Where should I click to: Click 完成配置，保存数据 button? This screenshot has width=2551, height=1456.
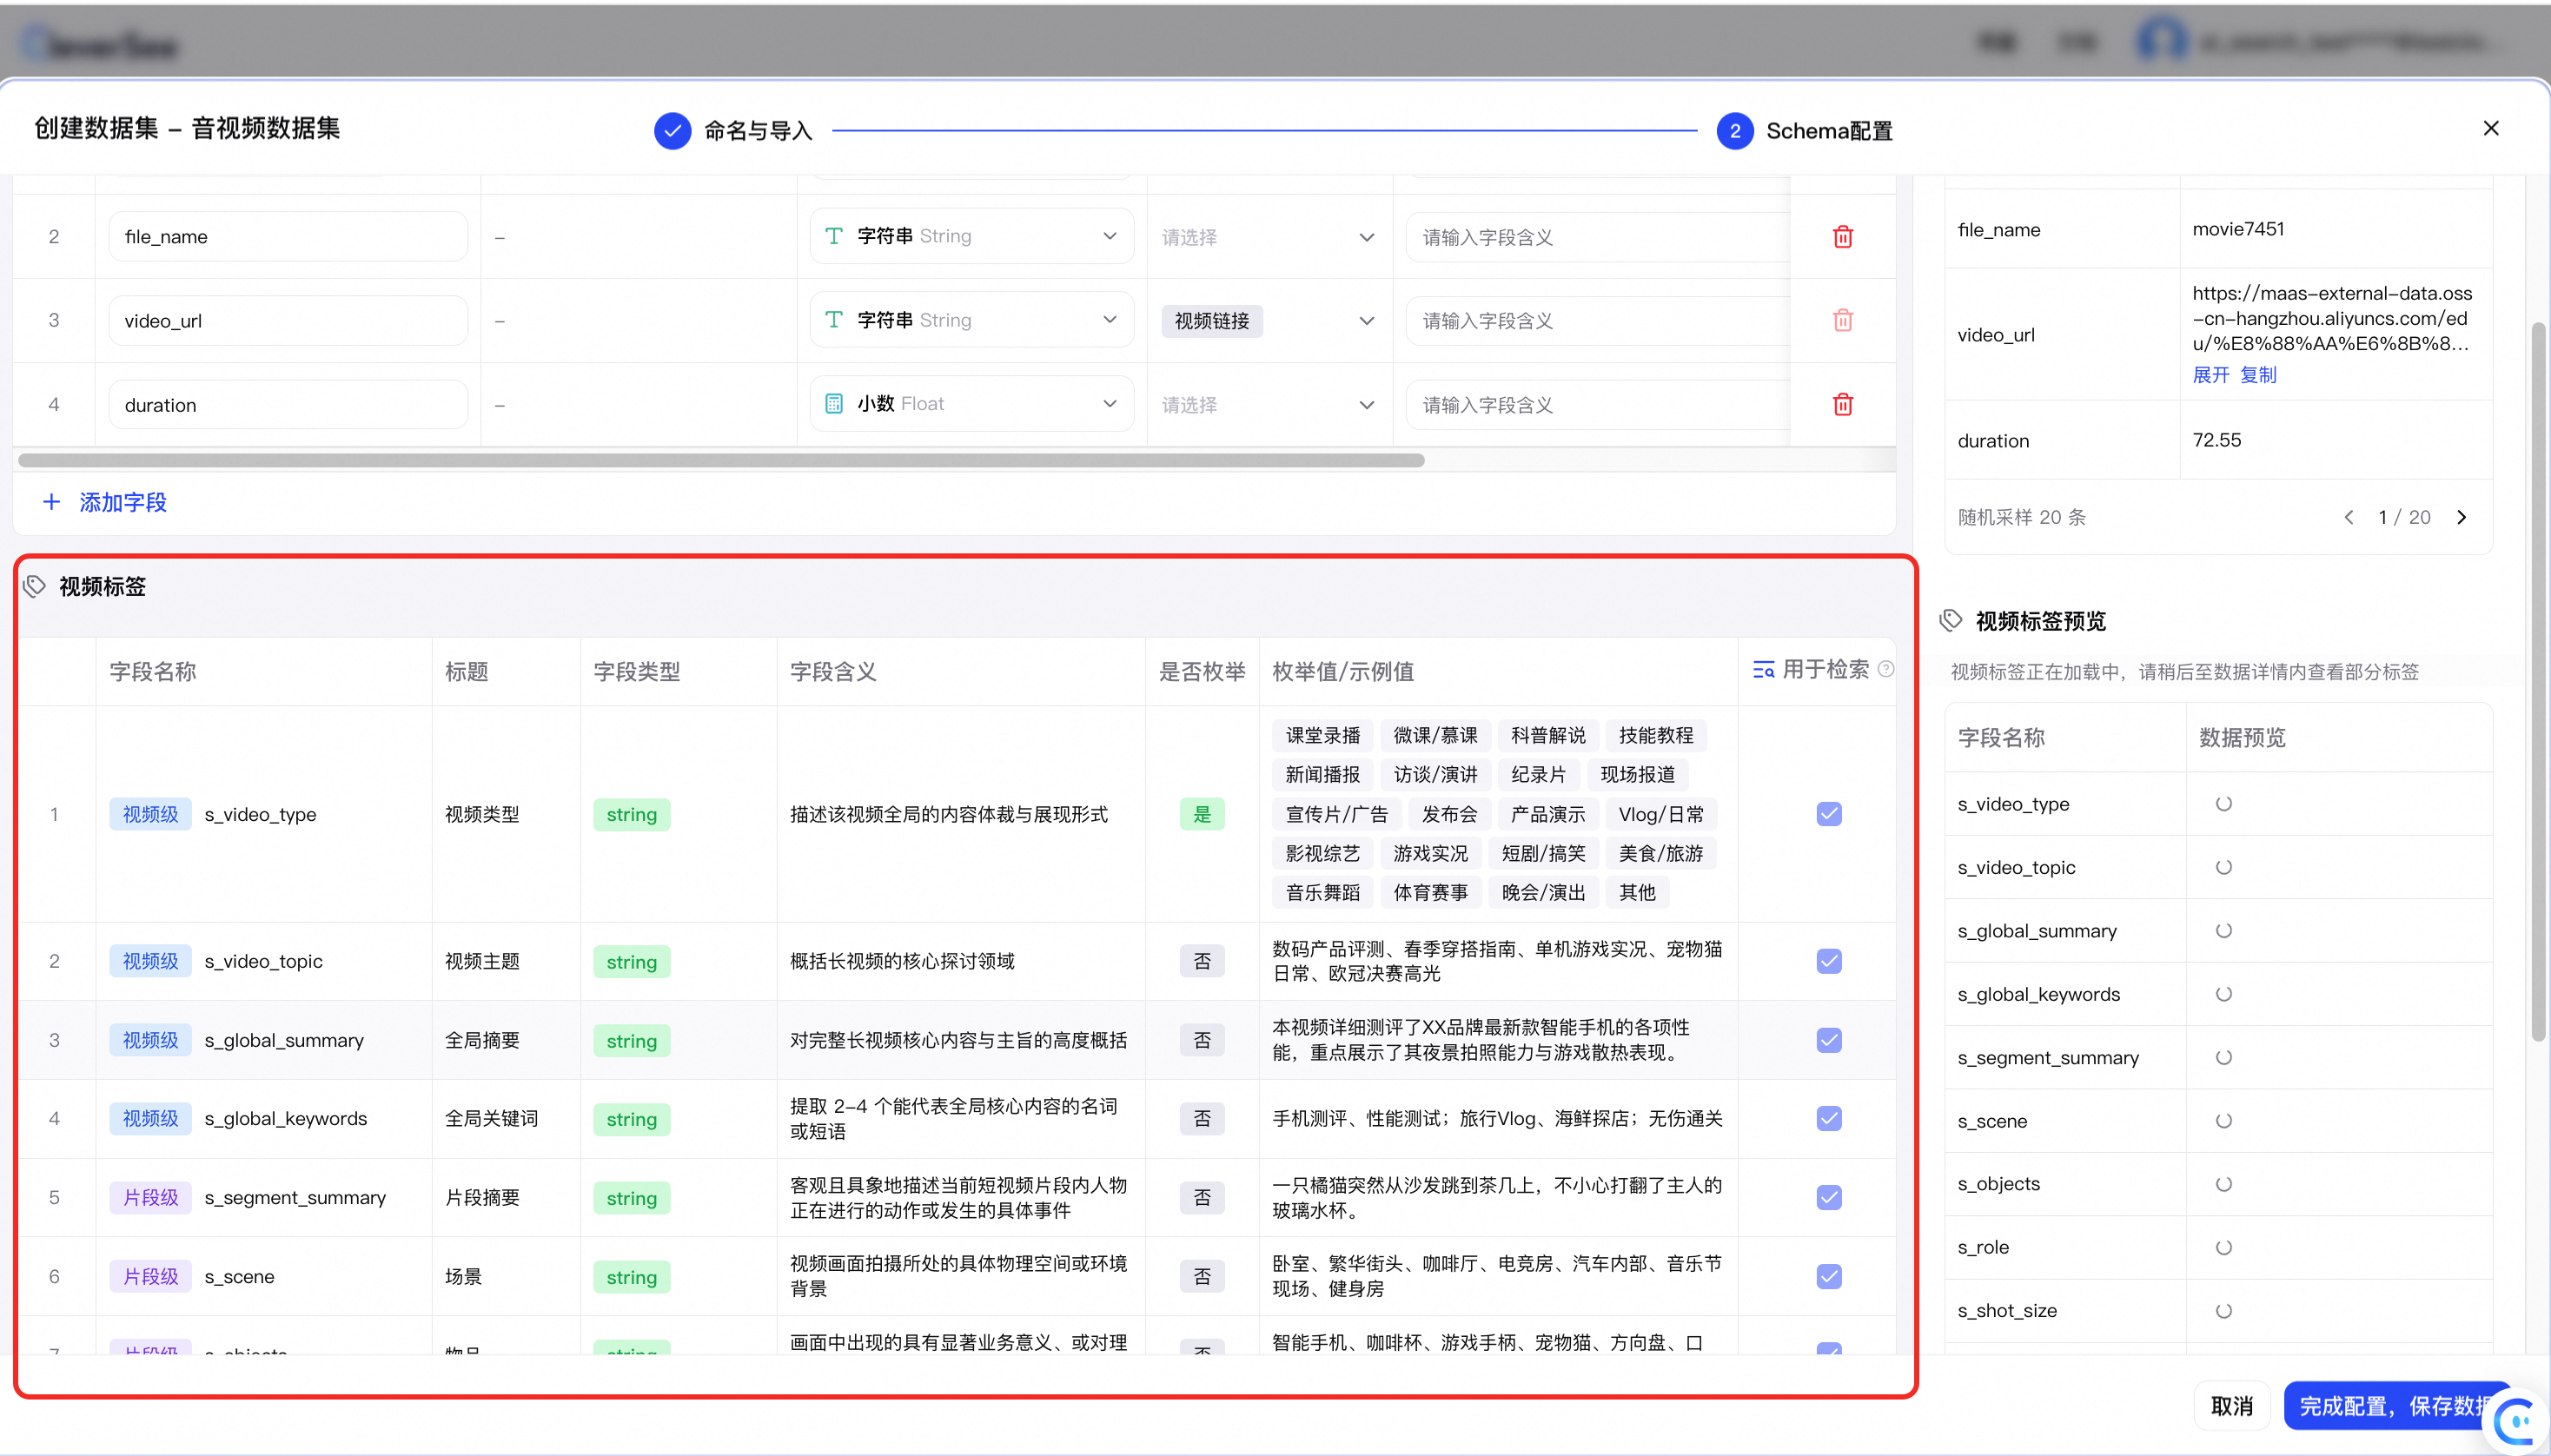point(2397,1406)
